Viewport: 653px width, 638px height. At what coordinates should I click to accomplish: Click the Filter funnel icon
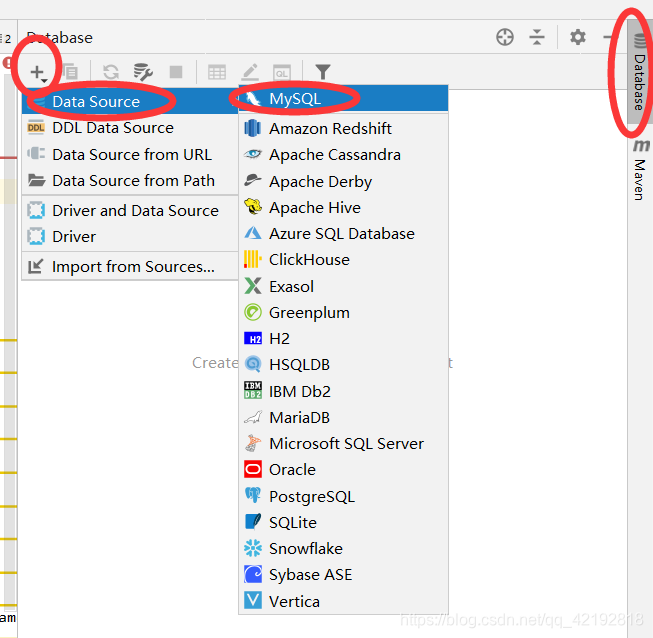tap(323, 72)
